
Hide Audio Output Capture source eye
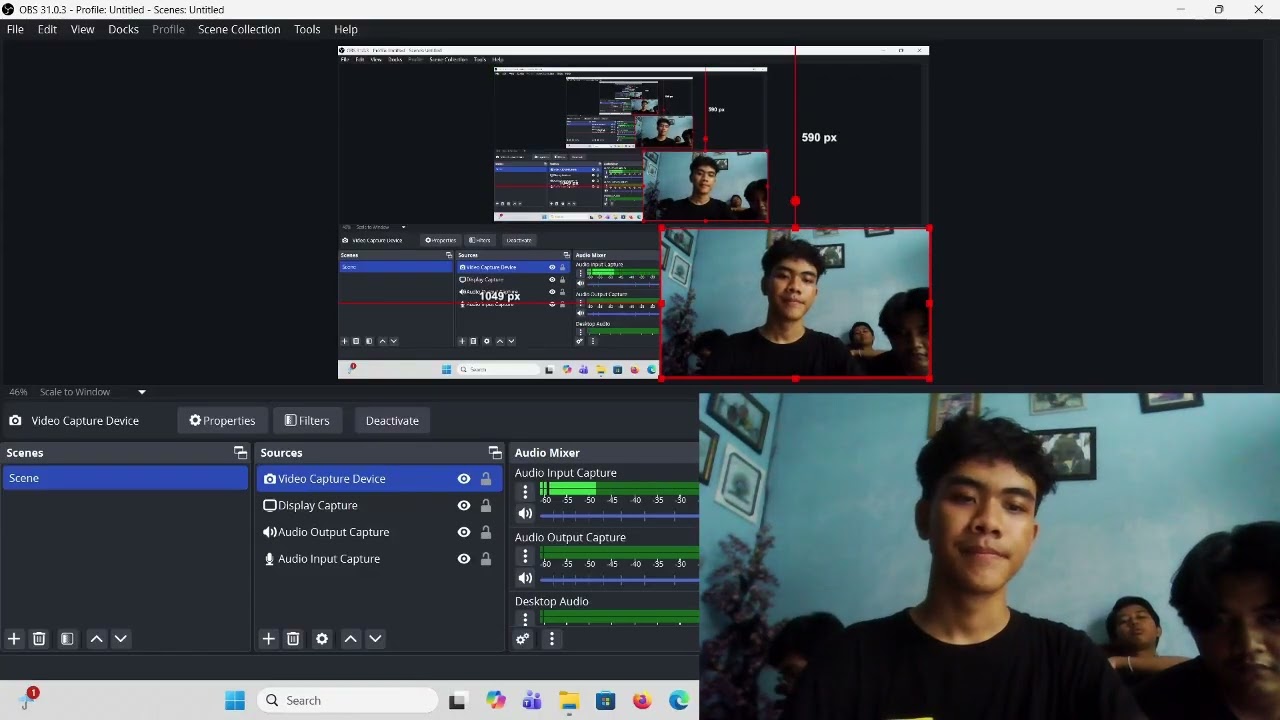464,532
